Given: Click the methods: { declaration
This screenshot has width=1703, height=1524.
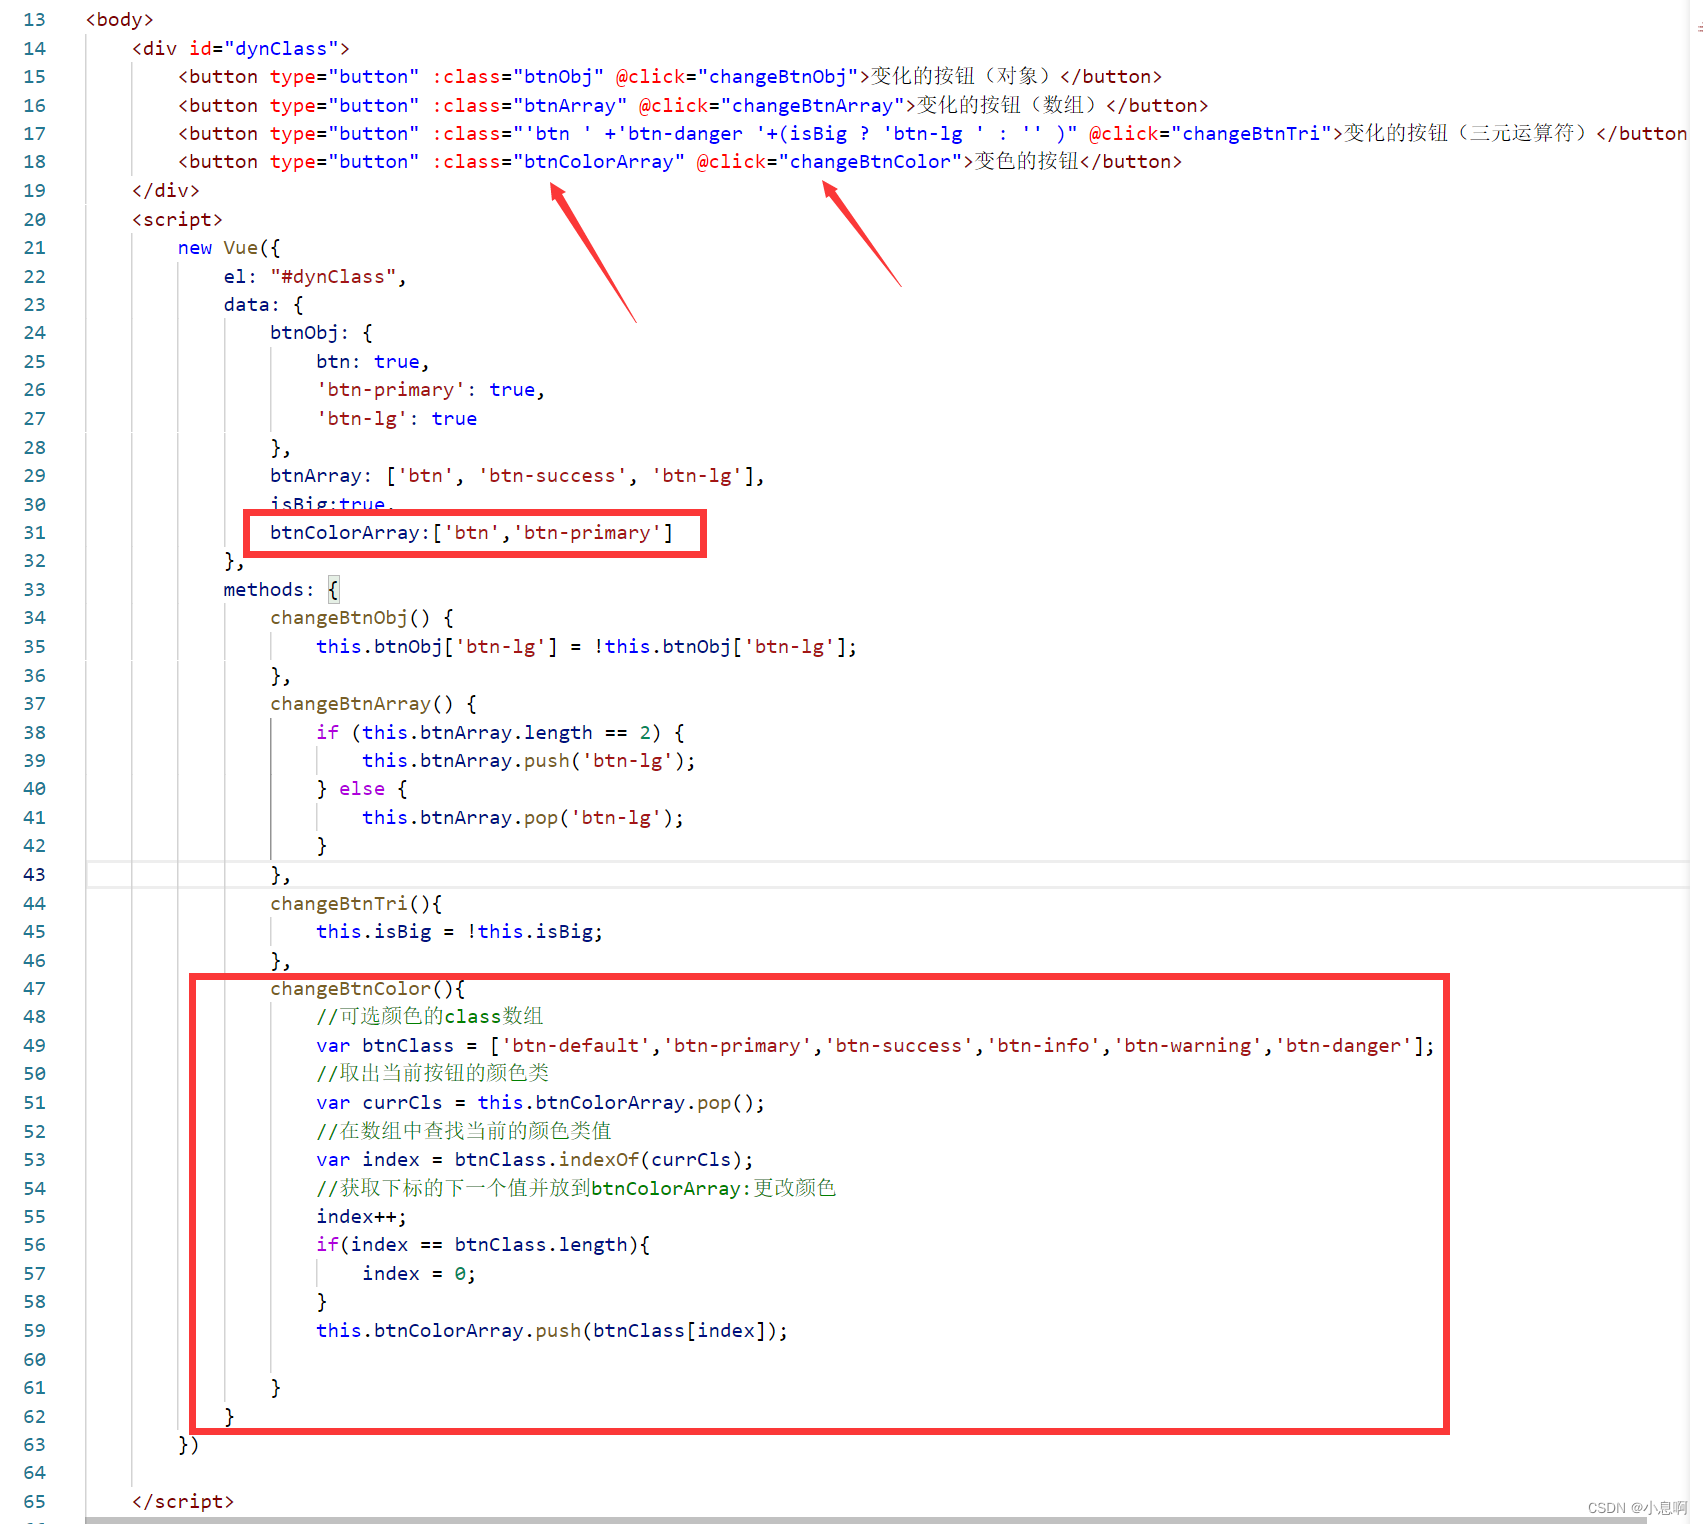Looking at the screenshot, I should [x=282, y=589].
